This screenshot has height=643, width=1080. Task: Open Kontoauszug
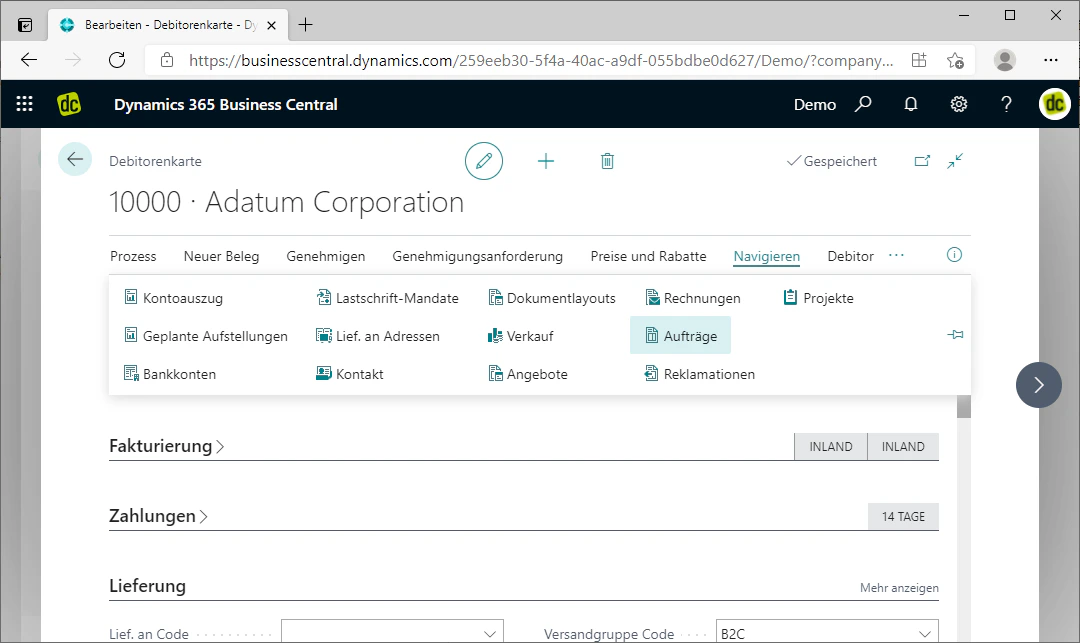point(174,297)
